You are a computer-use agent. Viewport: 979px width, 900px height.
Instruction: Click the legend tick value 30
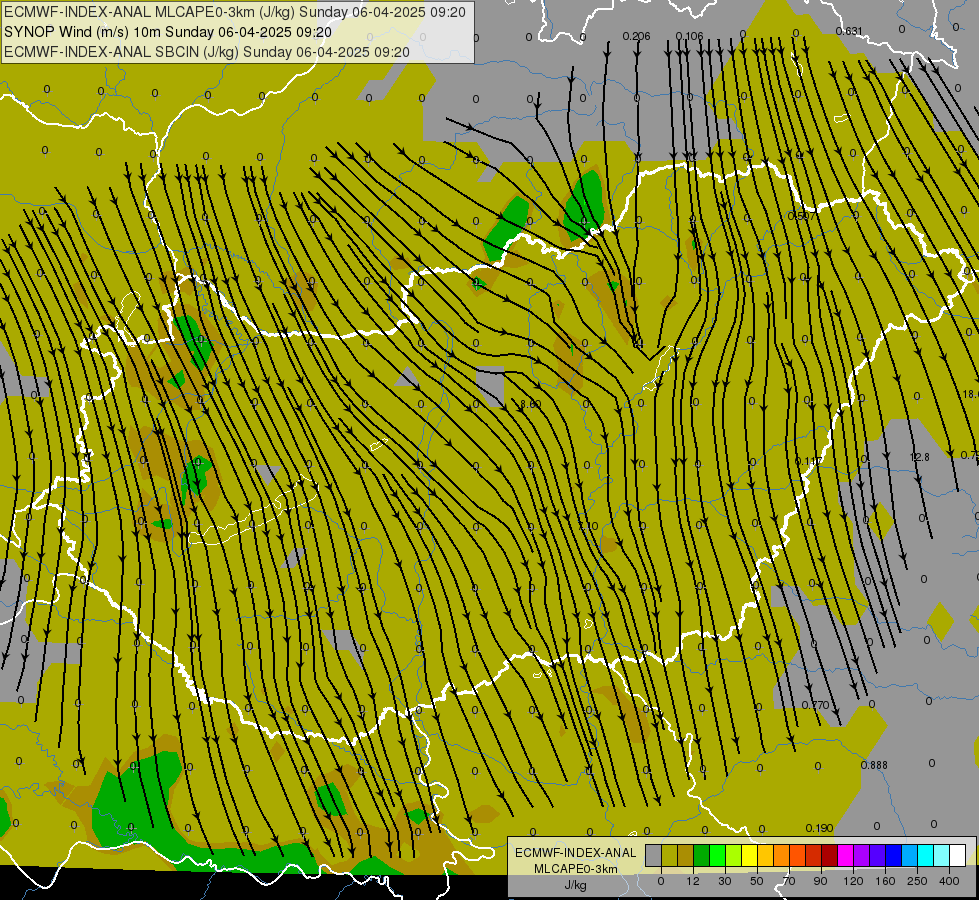(x=725, y=881)
